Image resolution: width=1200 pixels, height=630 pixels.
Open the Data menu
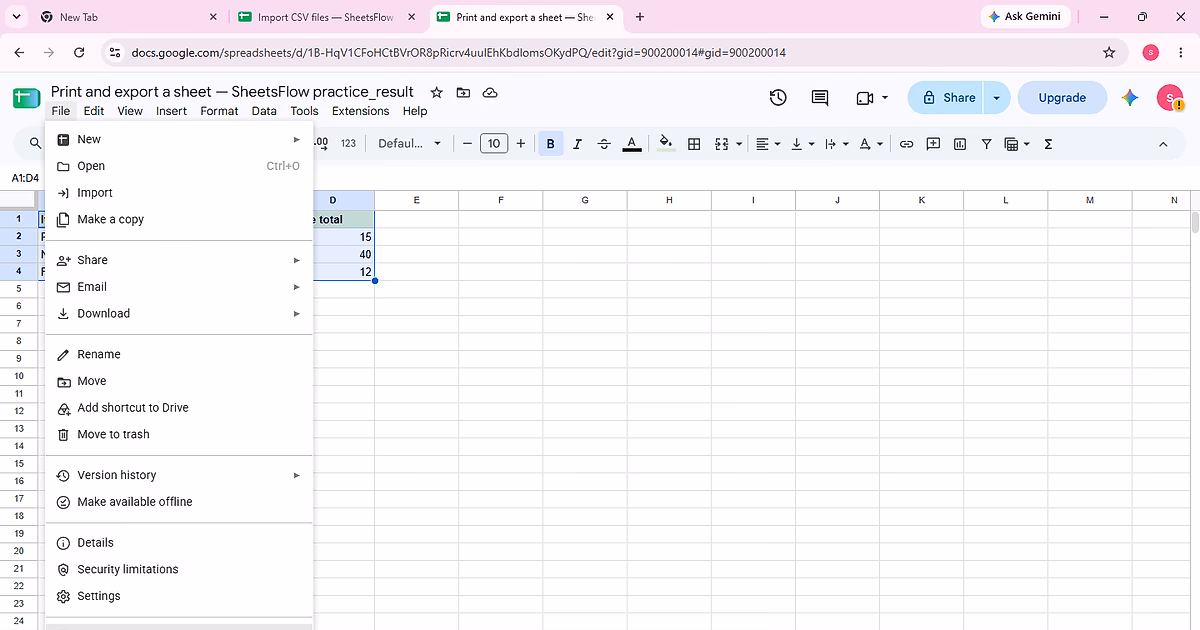264,111
